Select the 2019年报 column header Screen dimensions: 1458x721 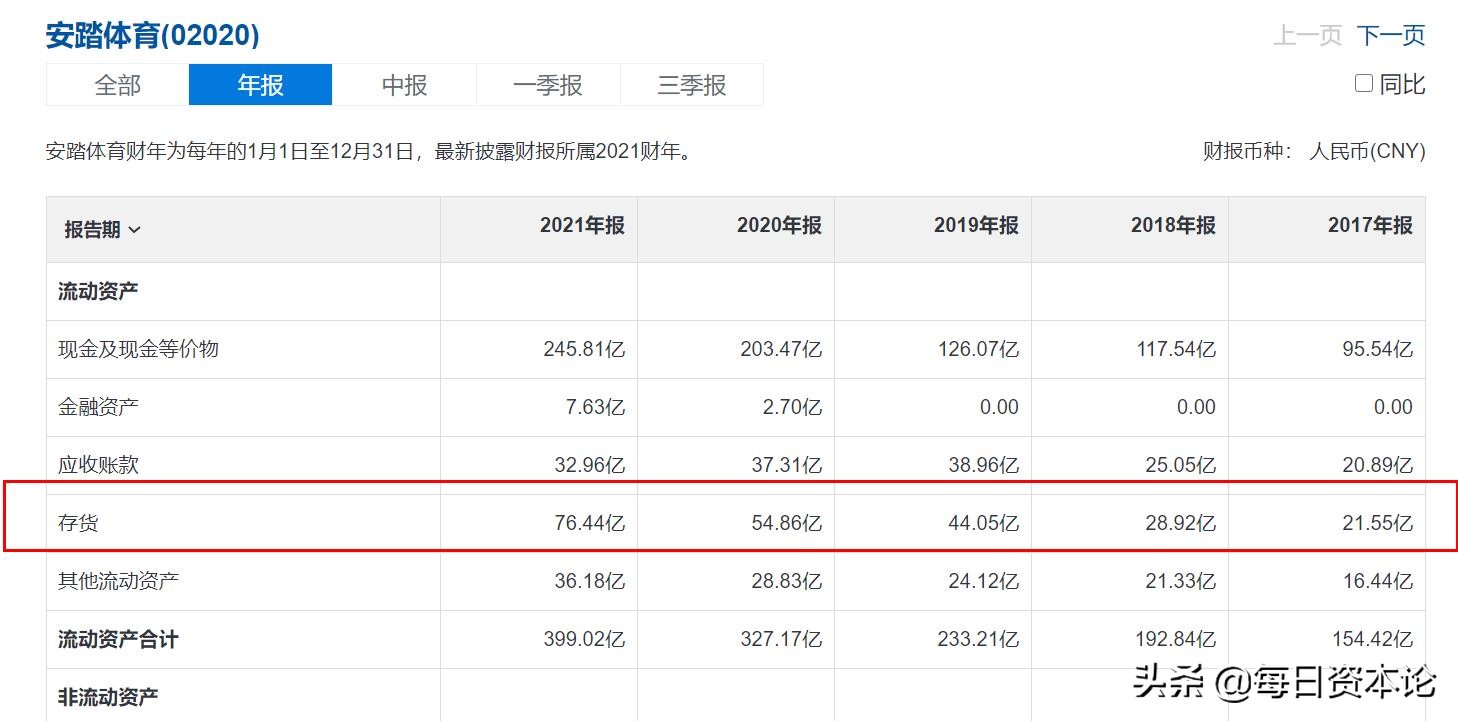[x=976, y=226]
